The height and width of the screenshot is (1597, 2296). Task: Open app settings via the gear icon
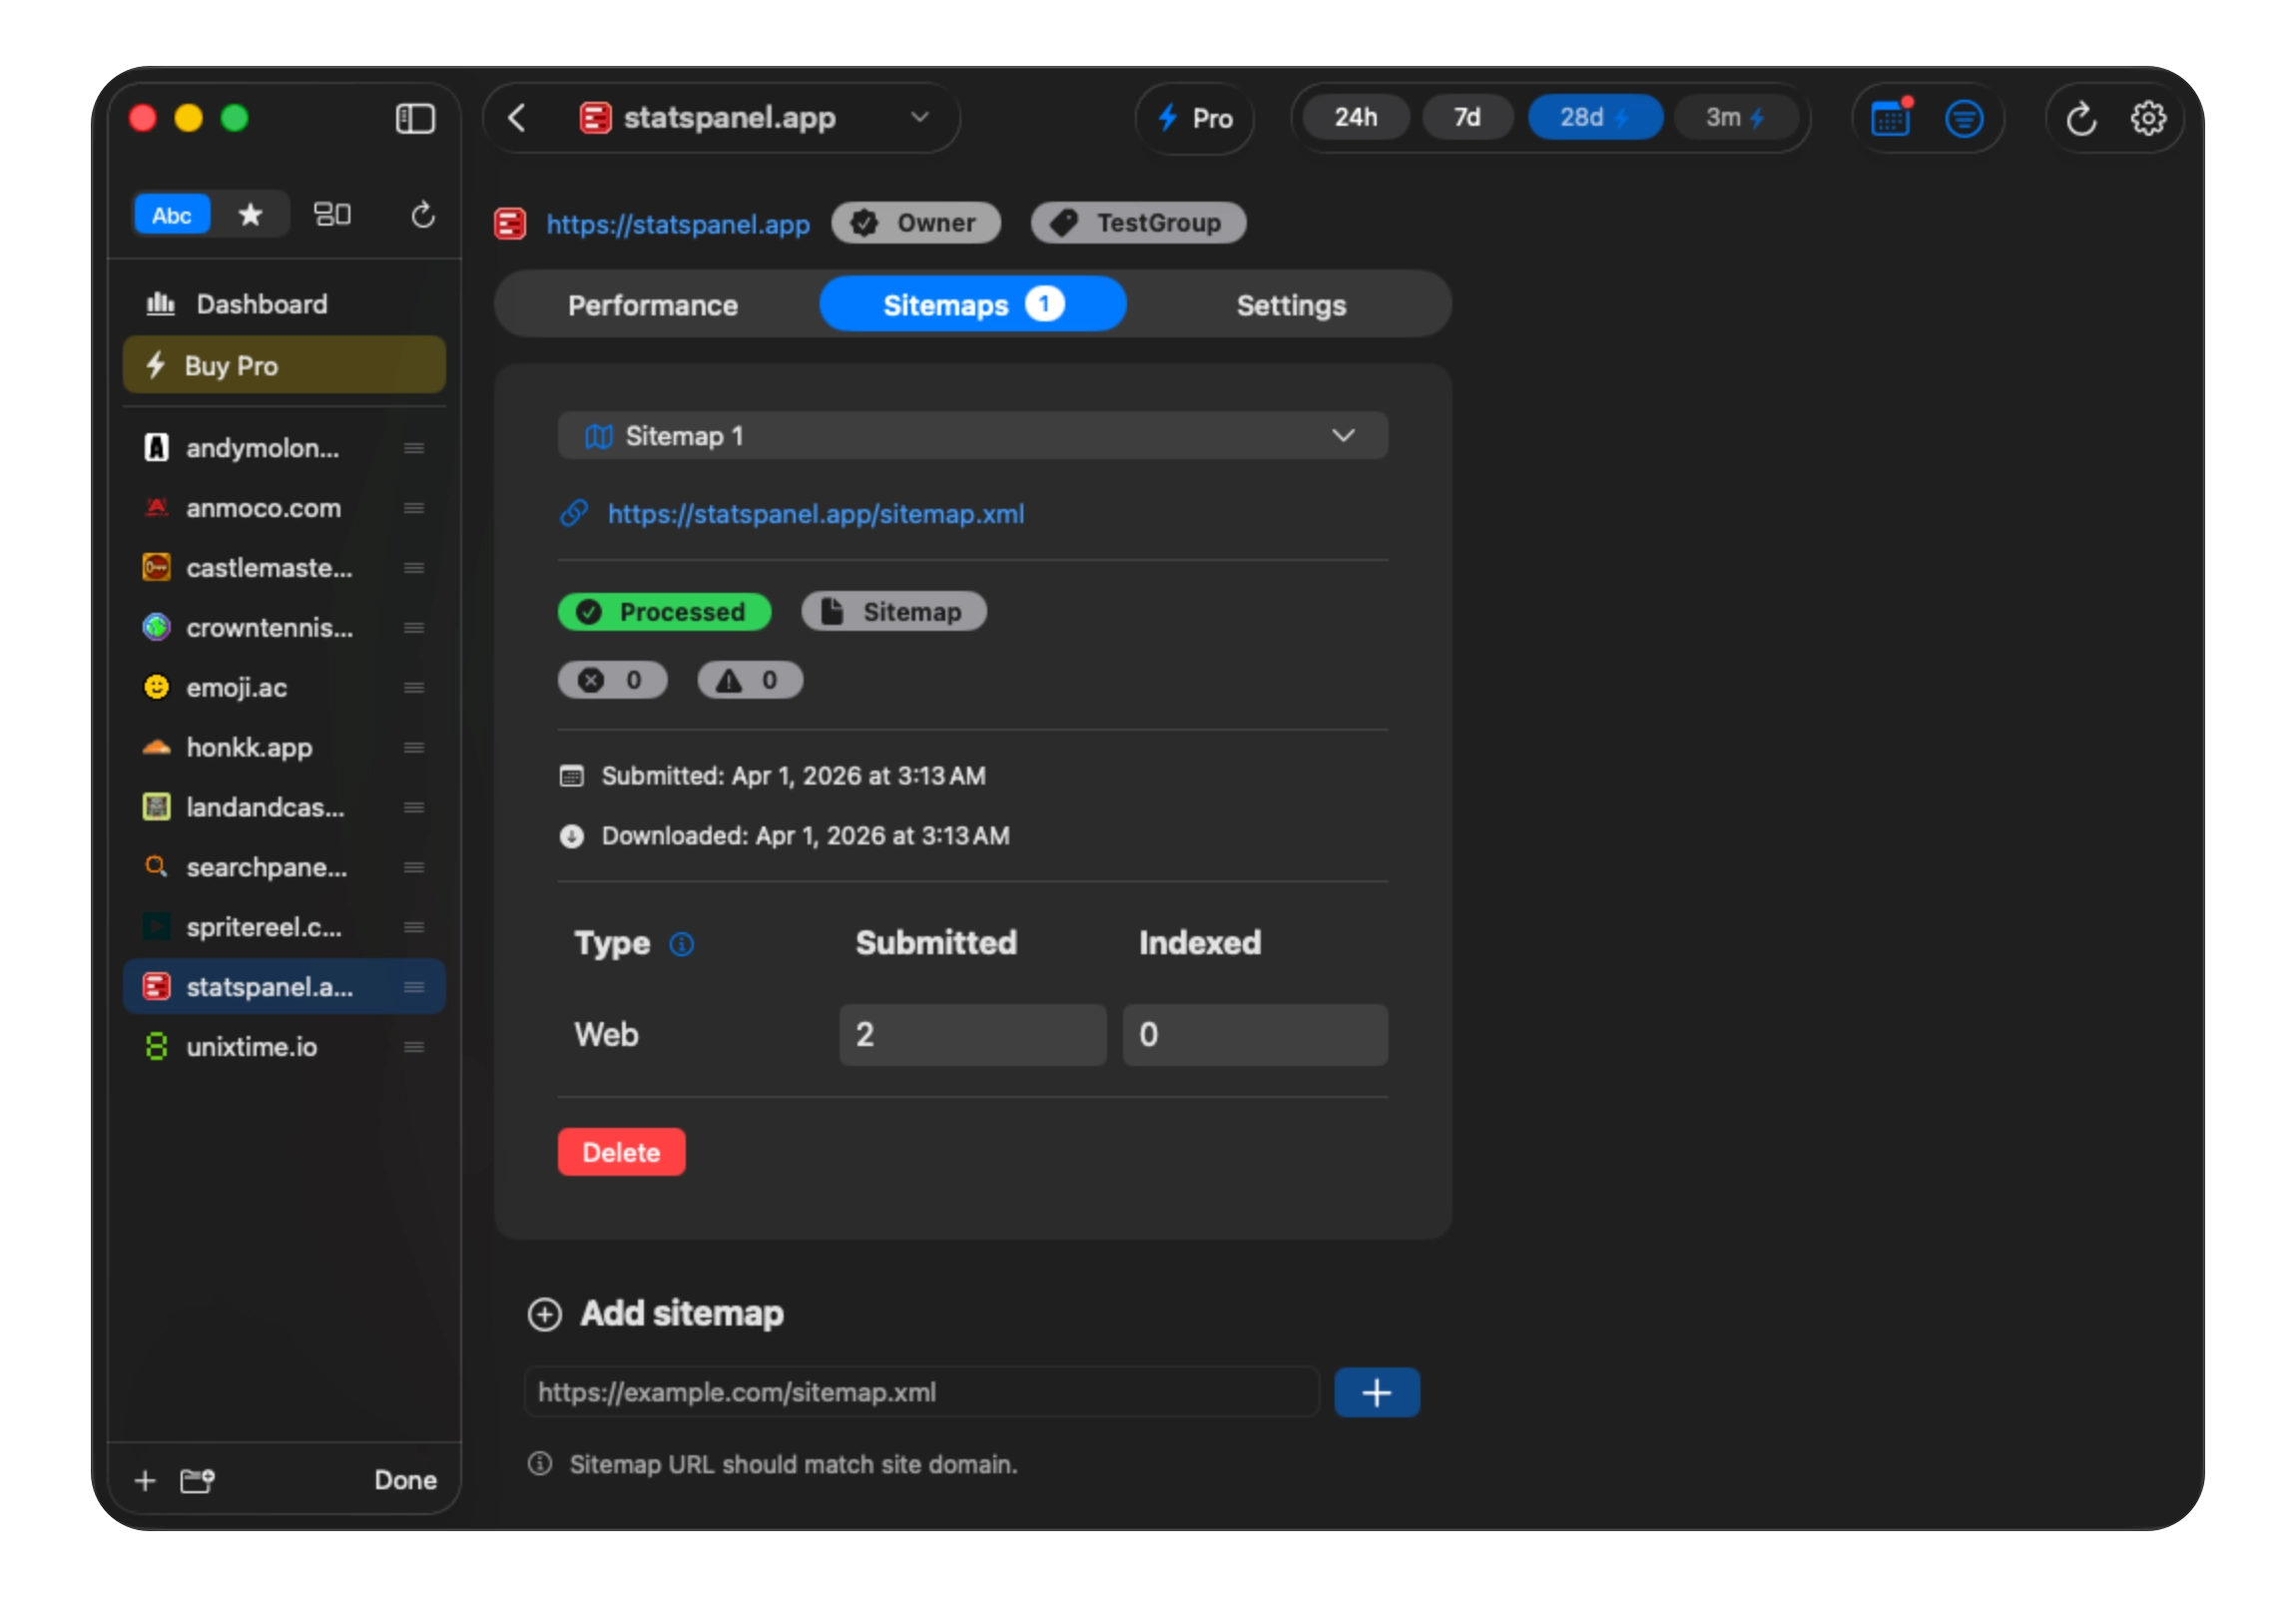2149,118
